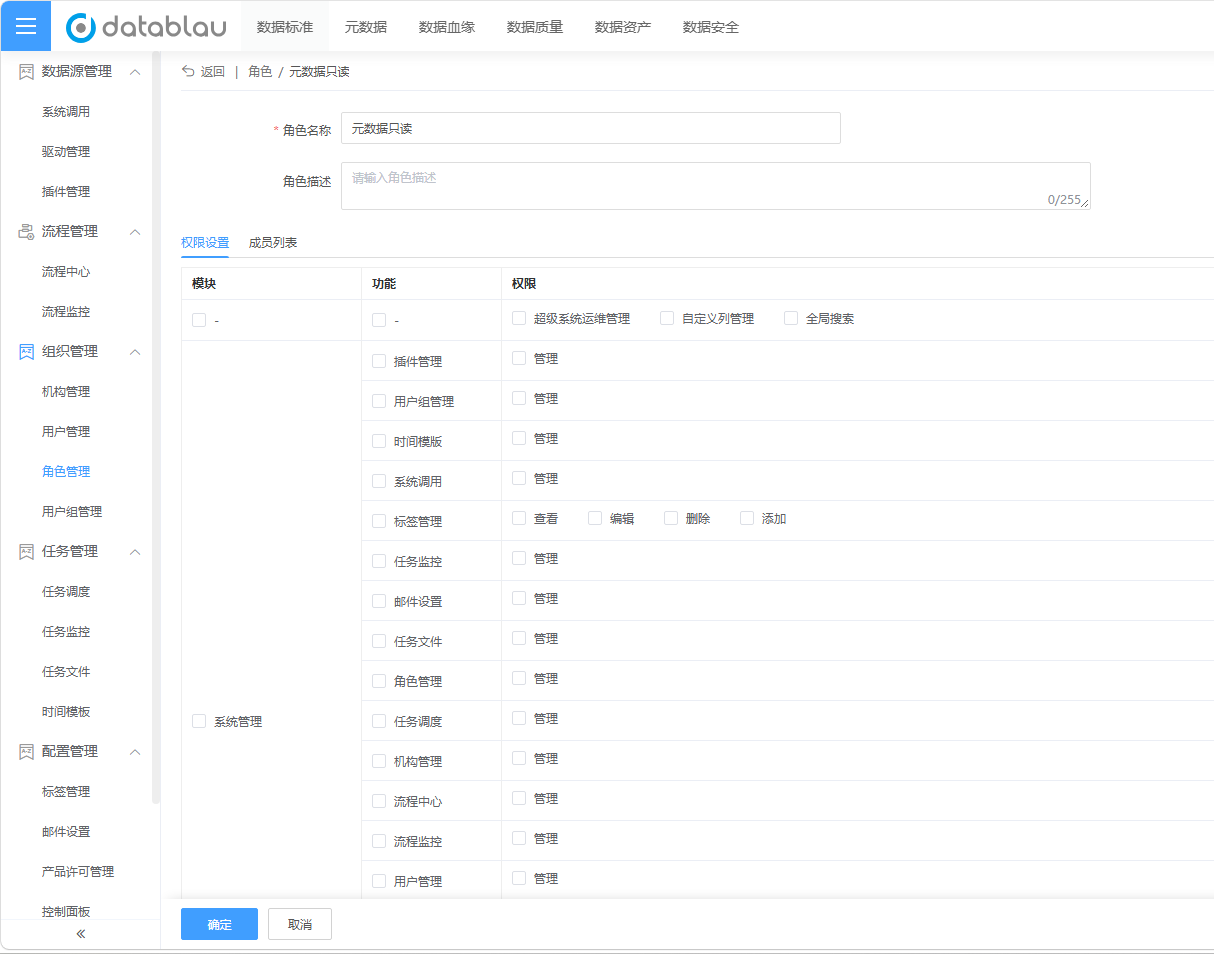
Task: Check the 时间模版 function checkbox
Action: click(x=379, y=440)
